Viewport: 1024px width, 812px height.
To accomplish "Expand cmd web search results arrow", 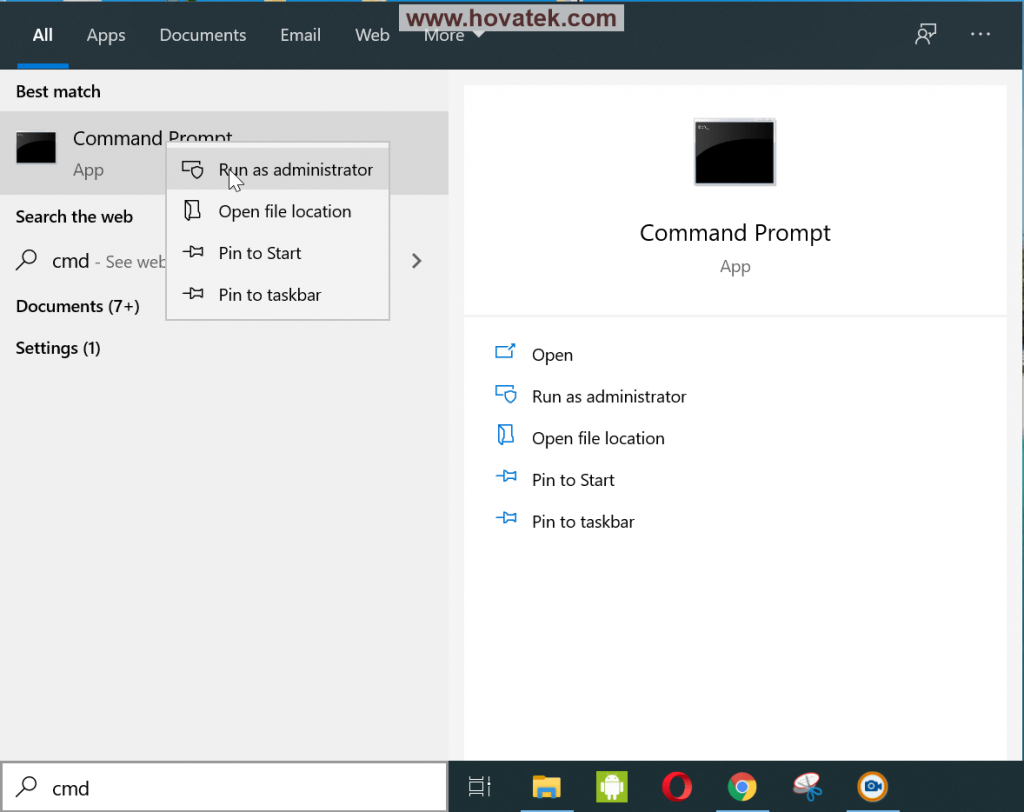I will 417,261.
